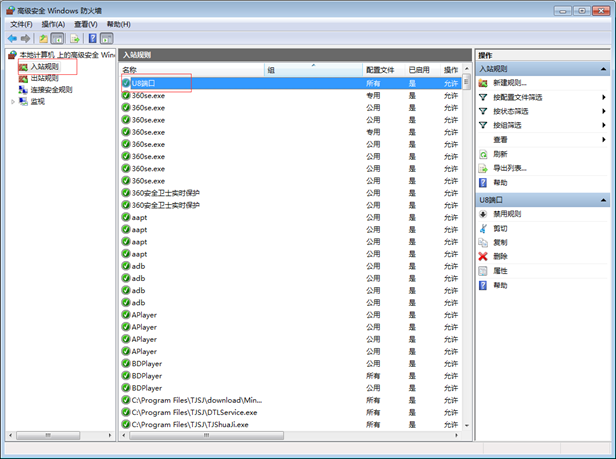616x459 pixels.
Task: Click the Copy (复制) action icon
Action: (x=484, y=242)
